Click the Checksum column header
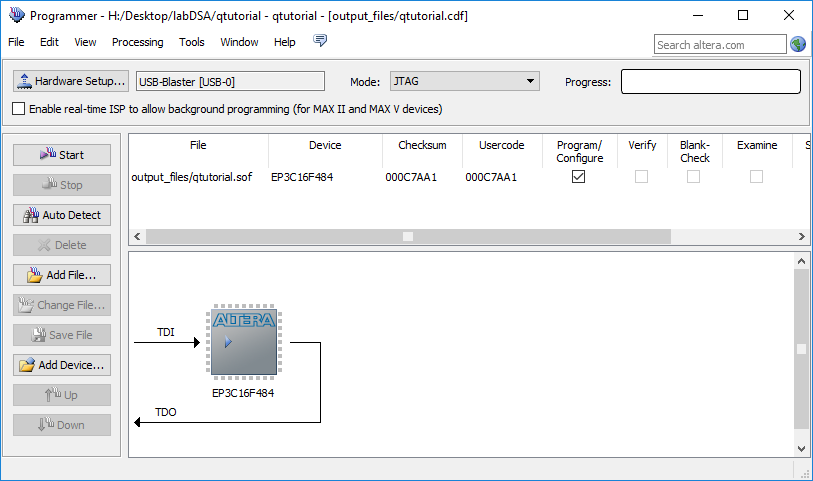 pos(422,145)
